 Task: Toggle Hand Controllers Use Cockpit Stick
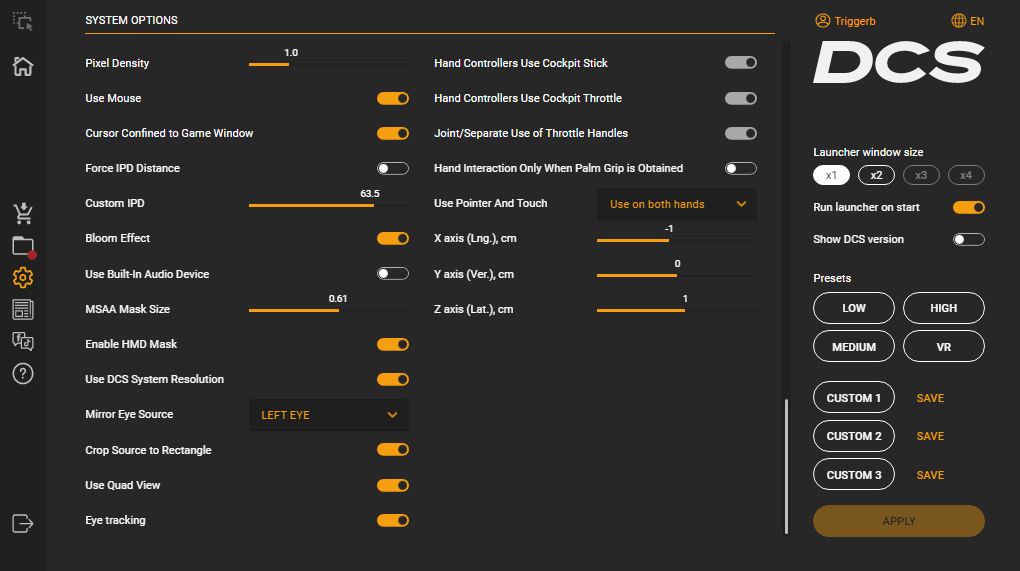coord(741,63)
